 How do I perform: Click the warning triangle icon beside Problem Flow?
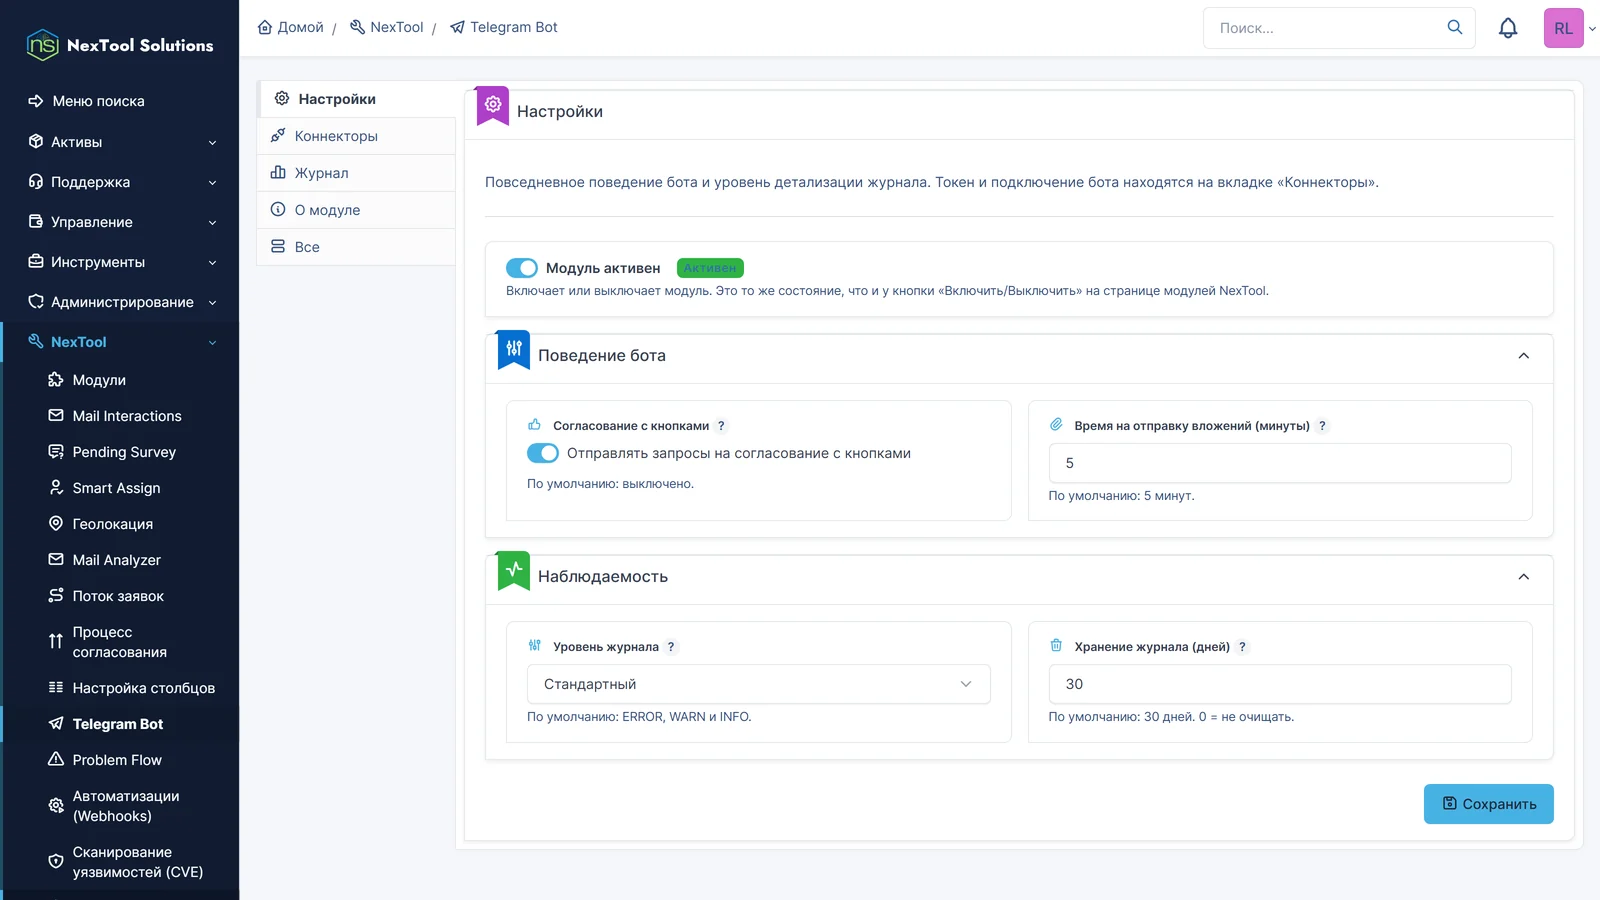(56, 760)
